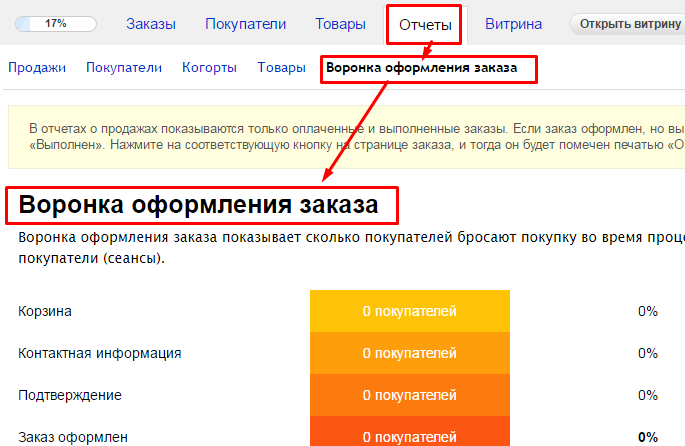Open the Товары report sub-link
The width and height of the screenshot is (685, 446).
click(x=281, y=68)
